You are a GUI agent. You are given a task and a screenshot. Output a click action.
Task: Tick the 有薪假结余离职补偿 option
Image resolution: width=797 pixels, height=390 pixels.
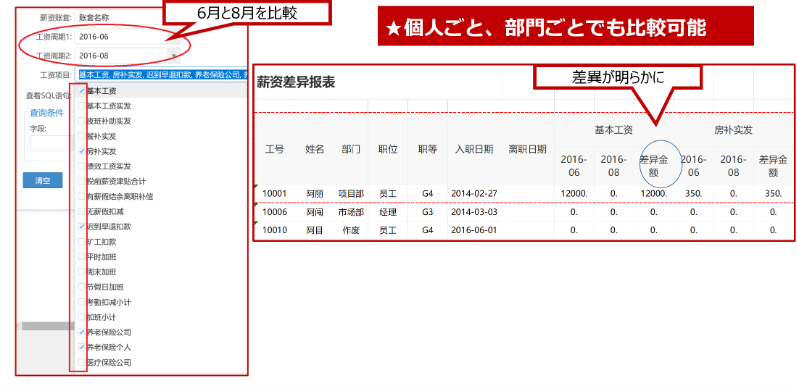[x=81, y=196]
